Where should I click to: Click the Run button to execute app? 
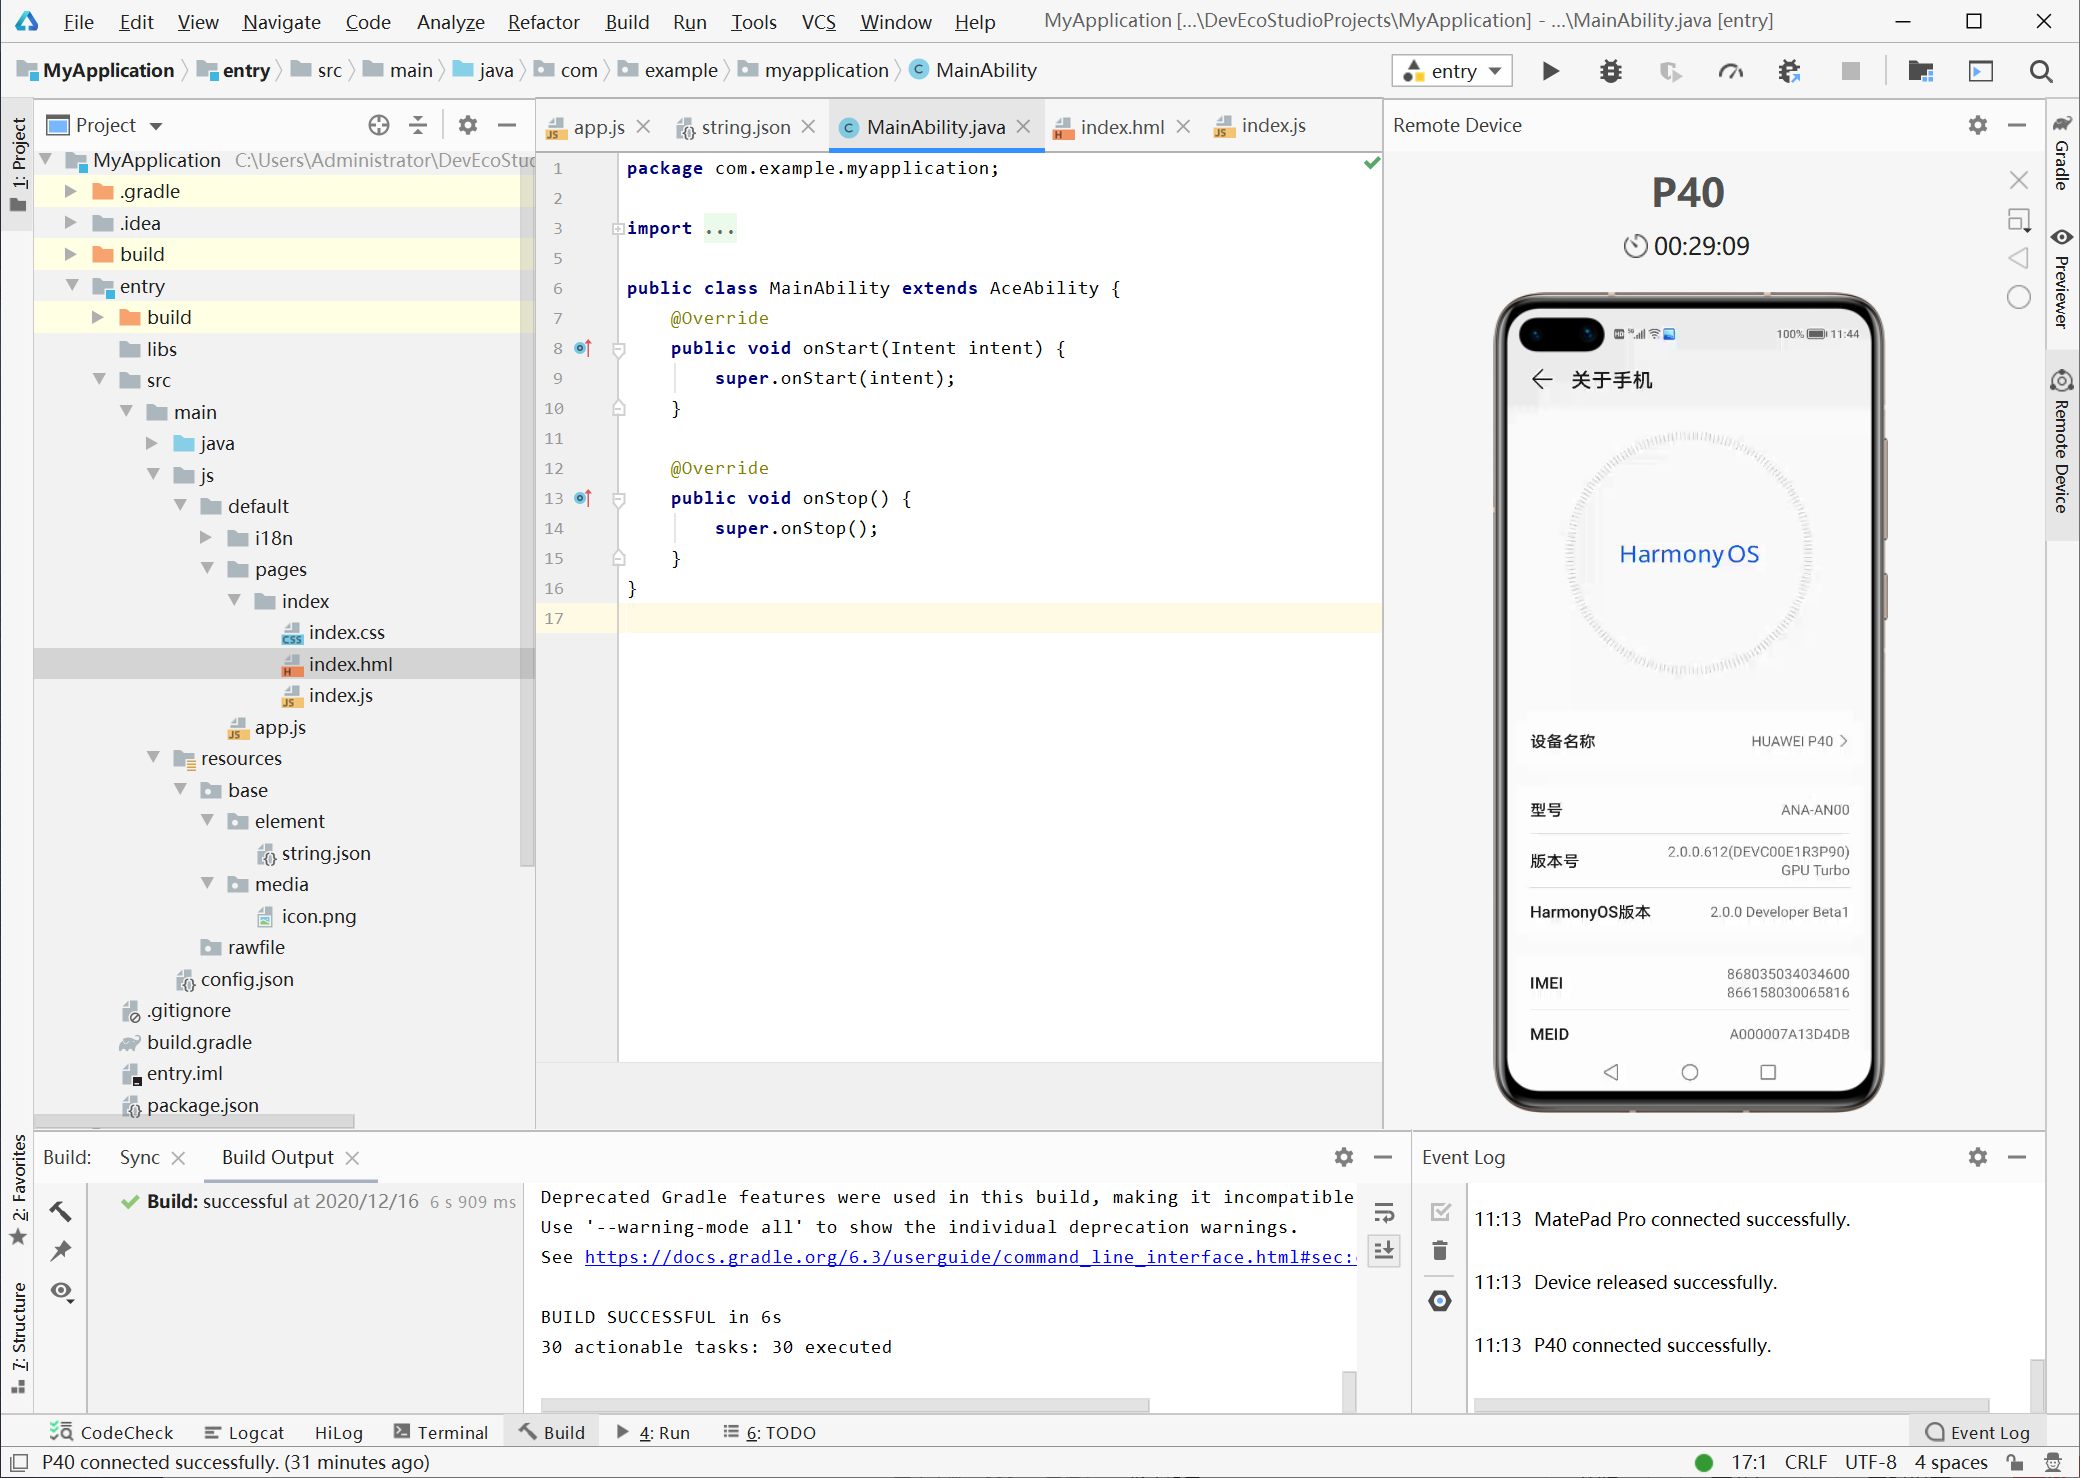pyautogui.click(x=1548, y=70)
